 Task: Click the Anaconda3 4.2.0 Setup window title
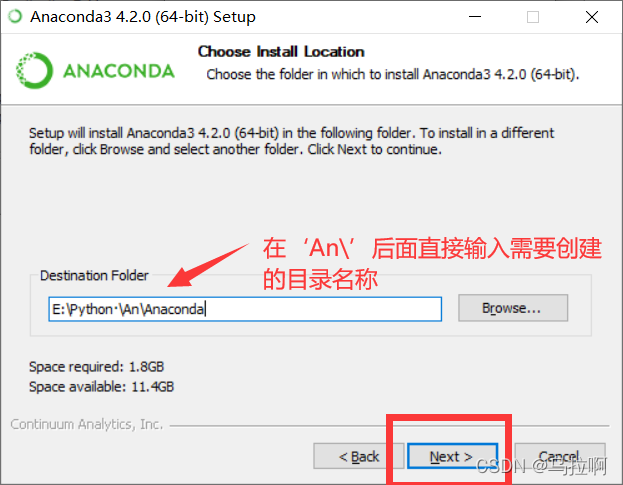coord(143,17)
